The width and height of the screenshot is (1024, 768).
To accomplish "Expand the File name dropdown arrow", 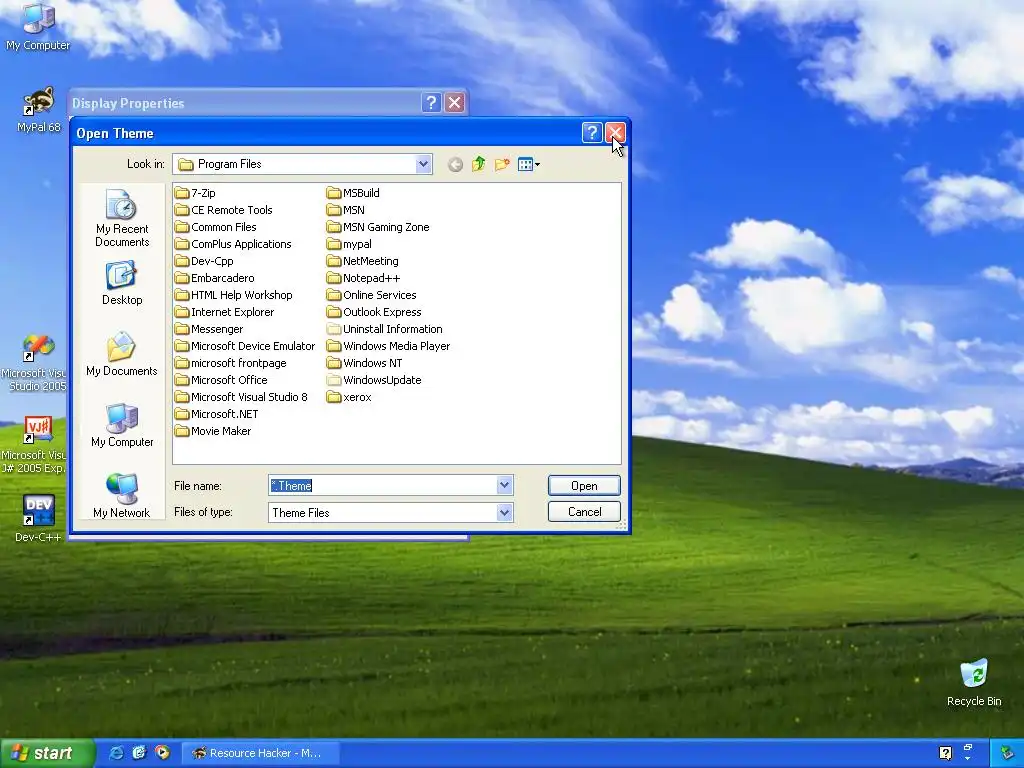I will tap(504, 485).
